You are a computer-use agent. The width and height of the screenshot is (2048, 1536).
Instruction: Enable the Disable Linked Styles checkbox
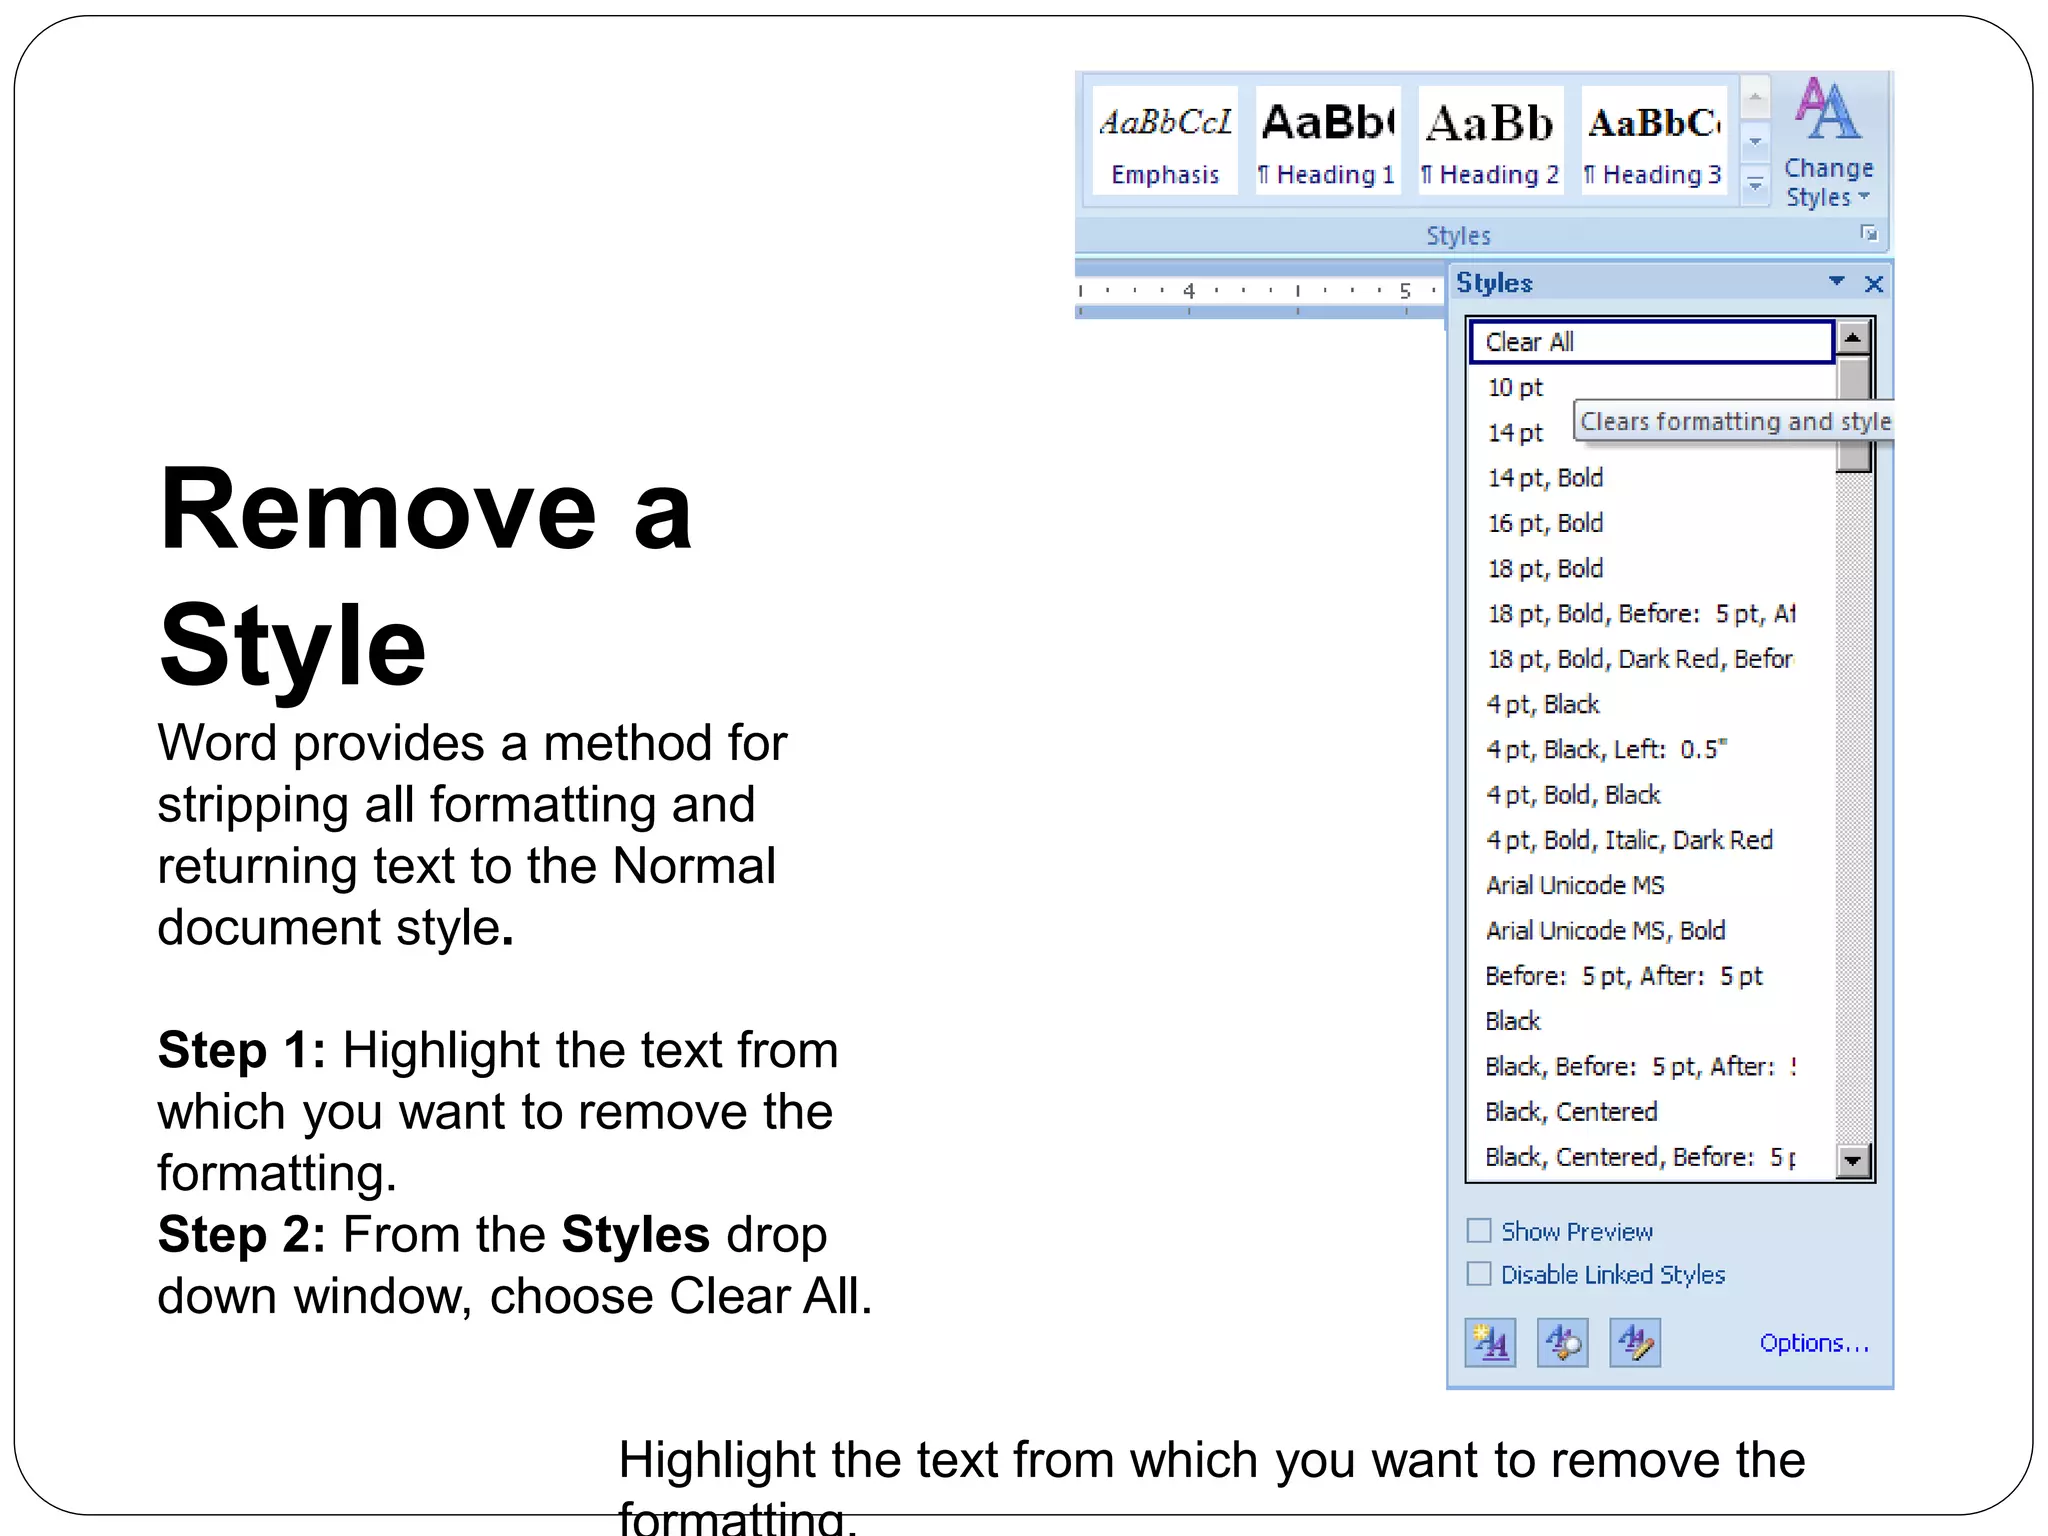pyautogui.click(x=1479, y=1273)
